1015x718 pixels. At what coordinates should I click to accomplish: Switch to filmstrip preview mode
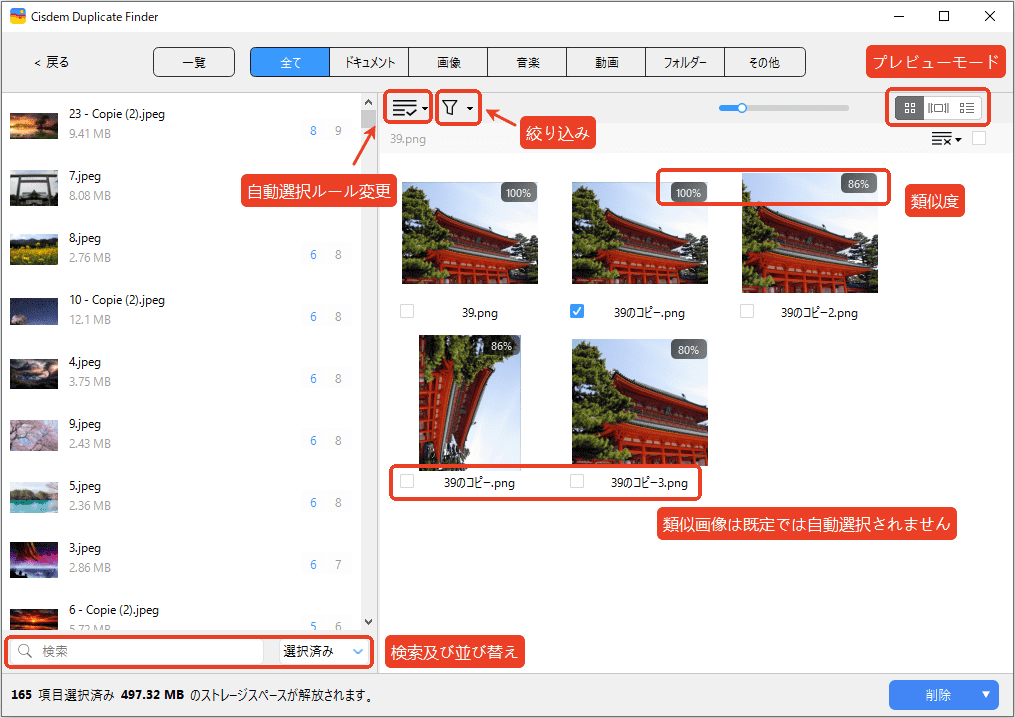tap(938, 107)
